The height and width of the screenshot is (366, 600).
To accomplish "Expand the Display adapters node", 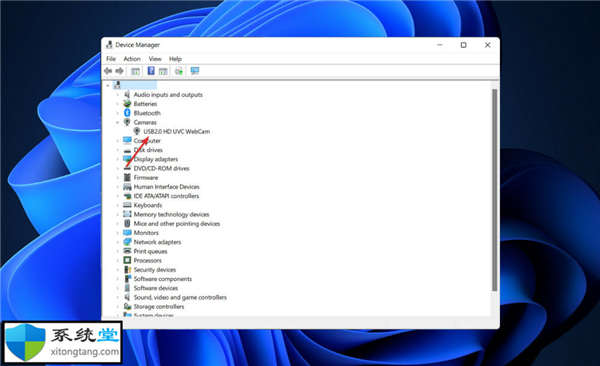I will 117,159.
